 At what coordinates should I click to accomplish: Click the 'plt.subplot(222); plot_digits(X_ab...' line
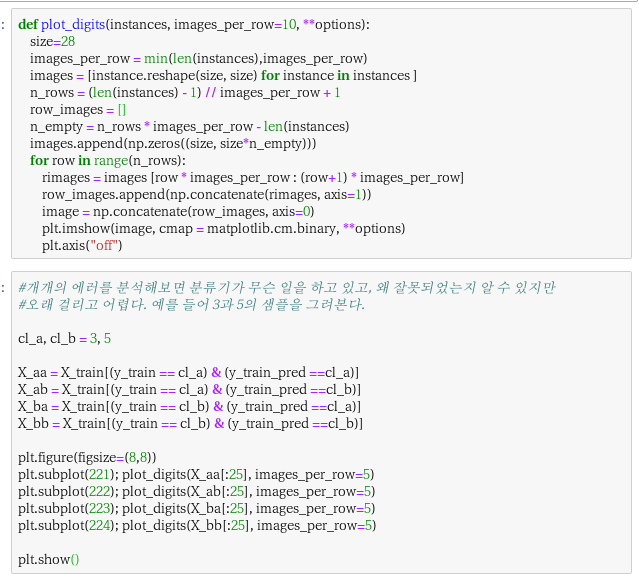click(196, 492)
